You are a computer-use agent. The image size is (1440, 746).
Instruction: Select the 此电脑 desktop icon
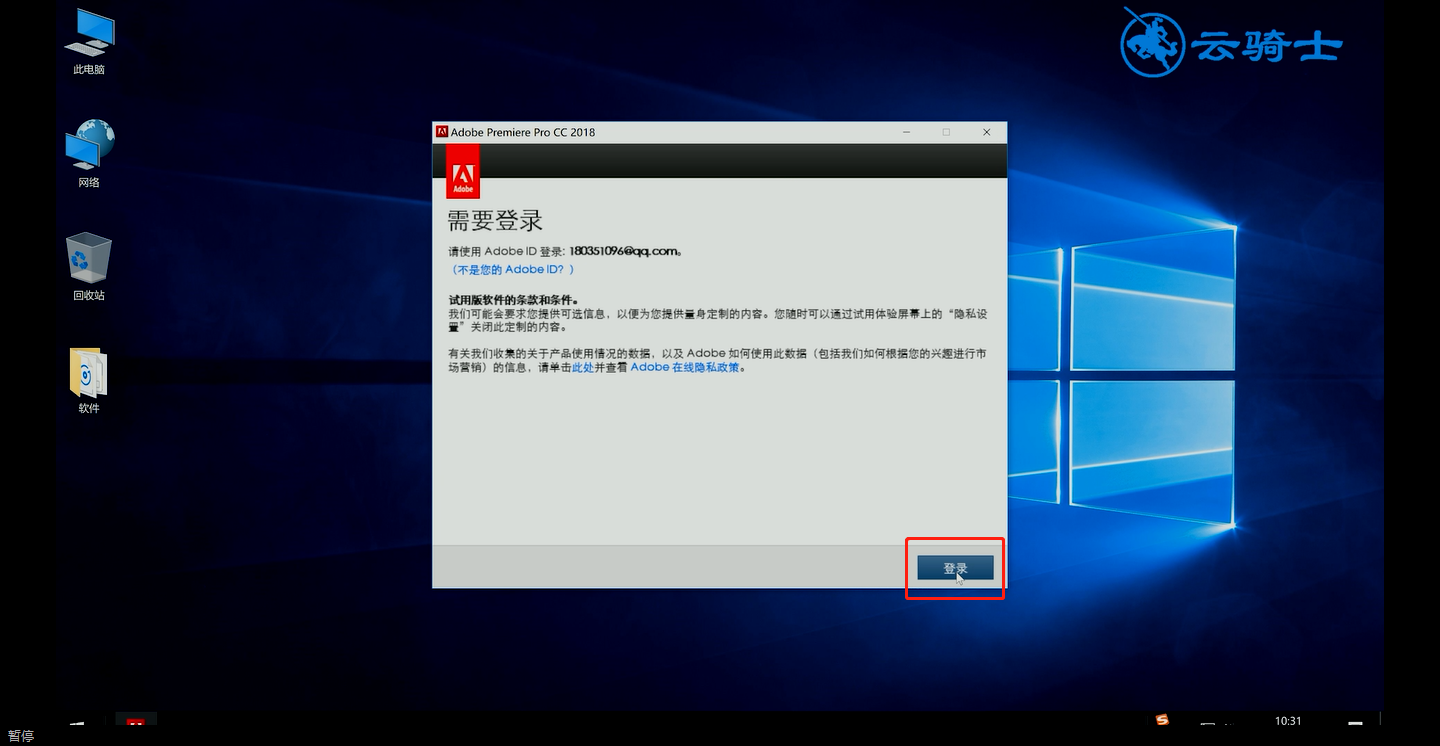point(89,42)
